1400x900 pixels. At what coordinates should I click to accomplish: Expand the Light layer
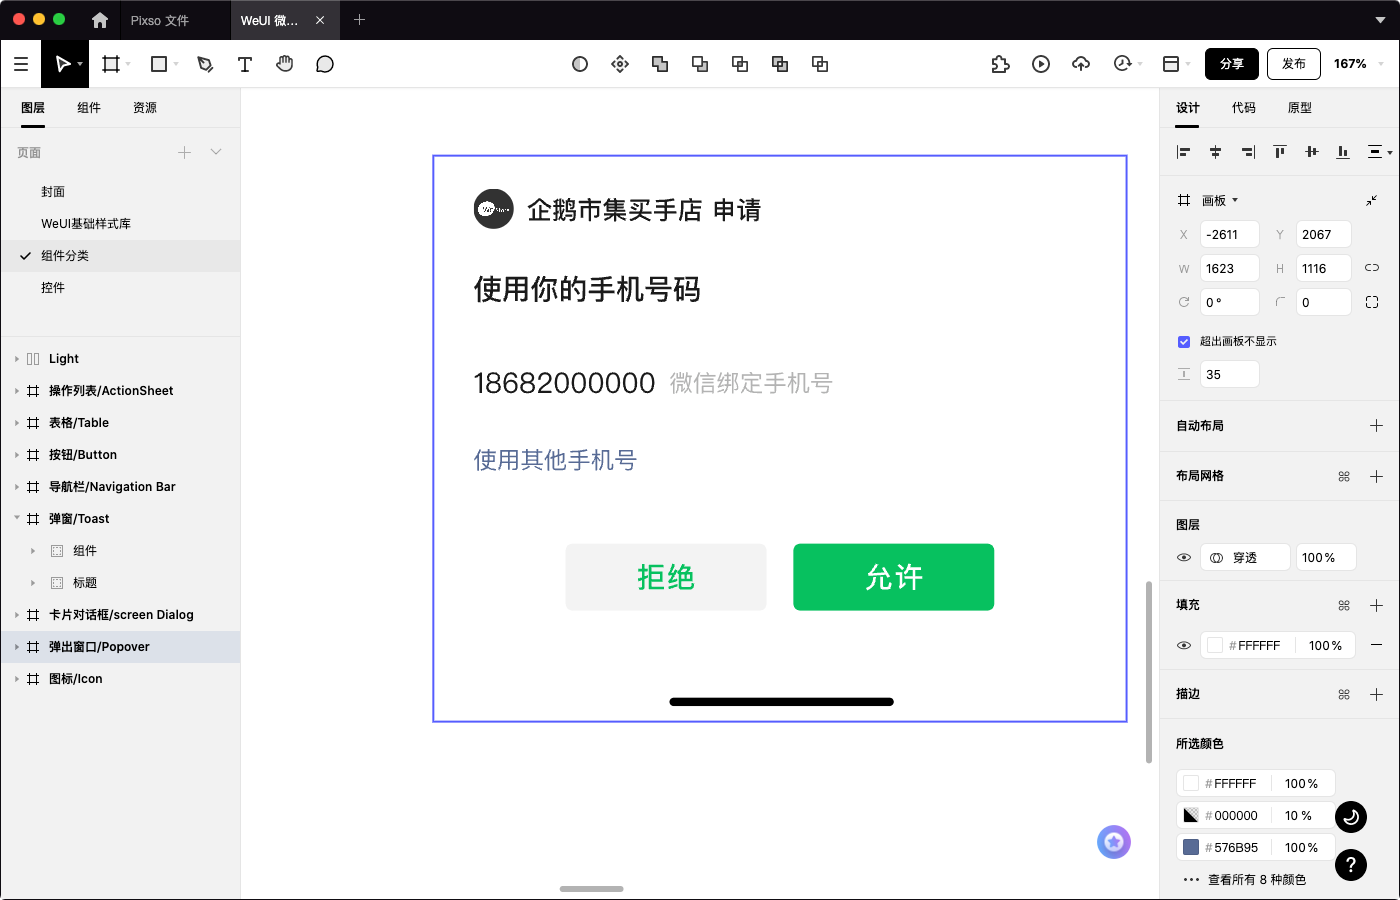pyautogui.click(x=17, y=359)
